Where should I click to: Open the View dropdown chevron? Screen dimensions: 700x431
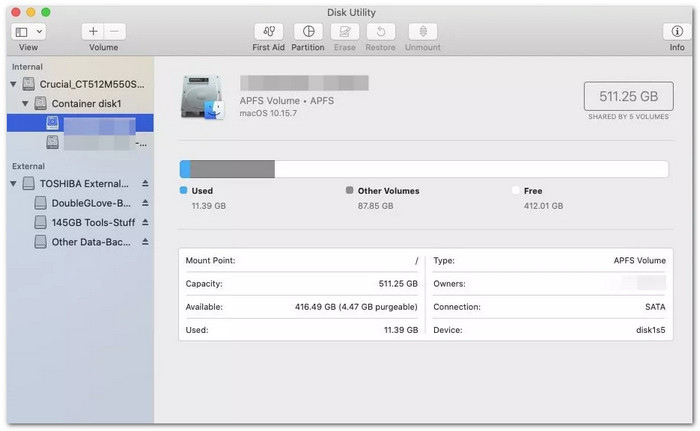[x=39, y=32]
